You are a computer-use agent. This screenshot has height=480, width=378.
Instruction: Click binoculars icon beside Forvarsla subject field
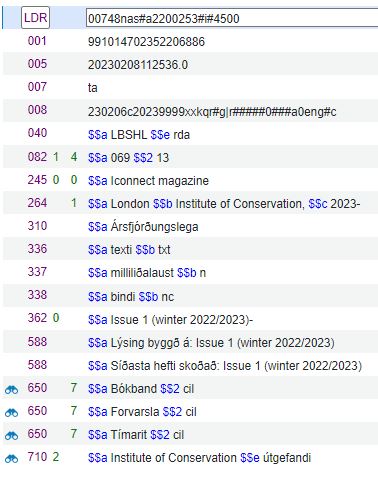pos(11,412)
